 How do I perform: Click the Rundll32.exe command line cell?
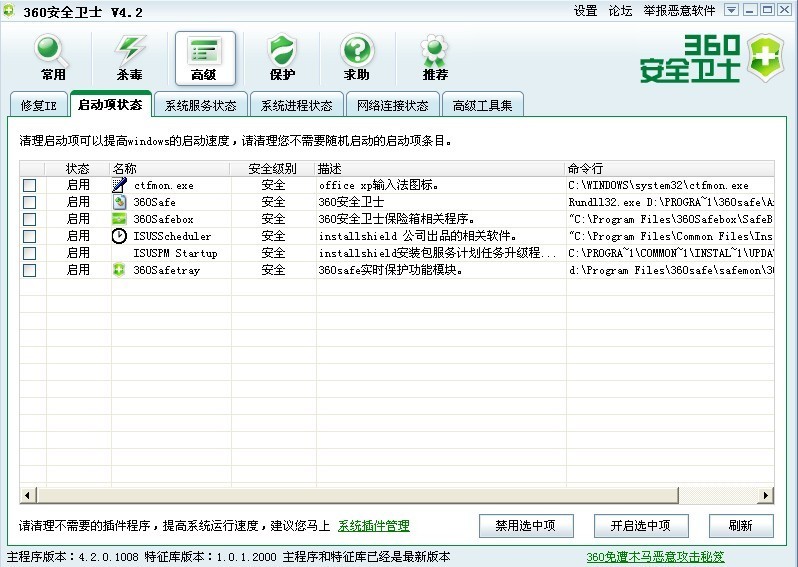pyautogui.click(x=671, y=202)
